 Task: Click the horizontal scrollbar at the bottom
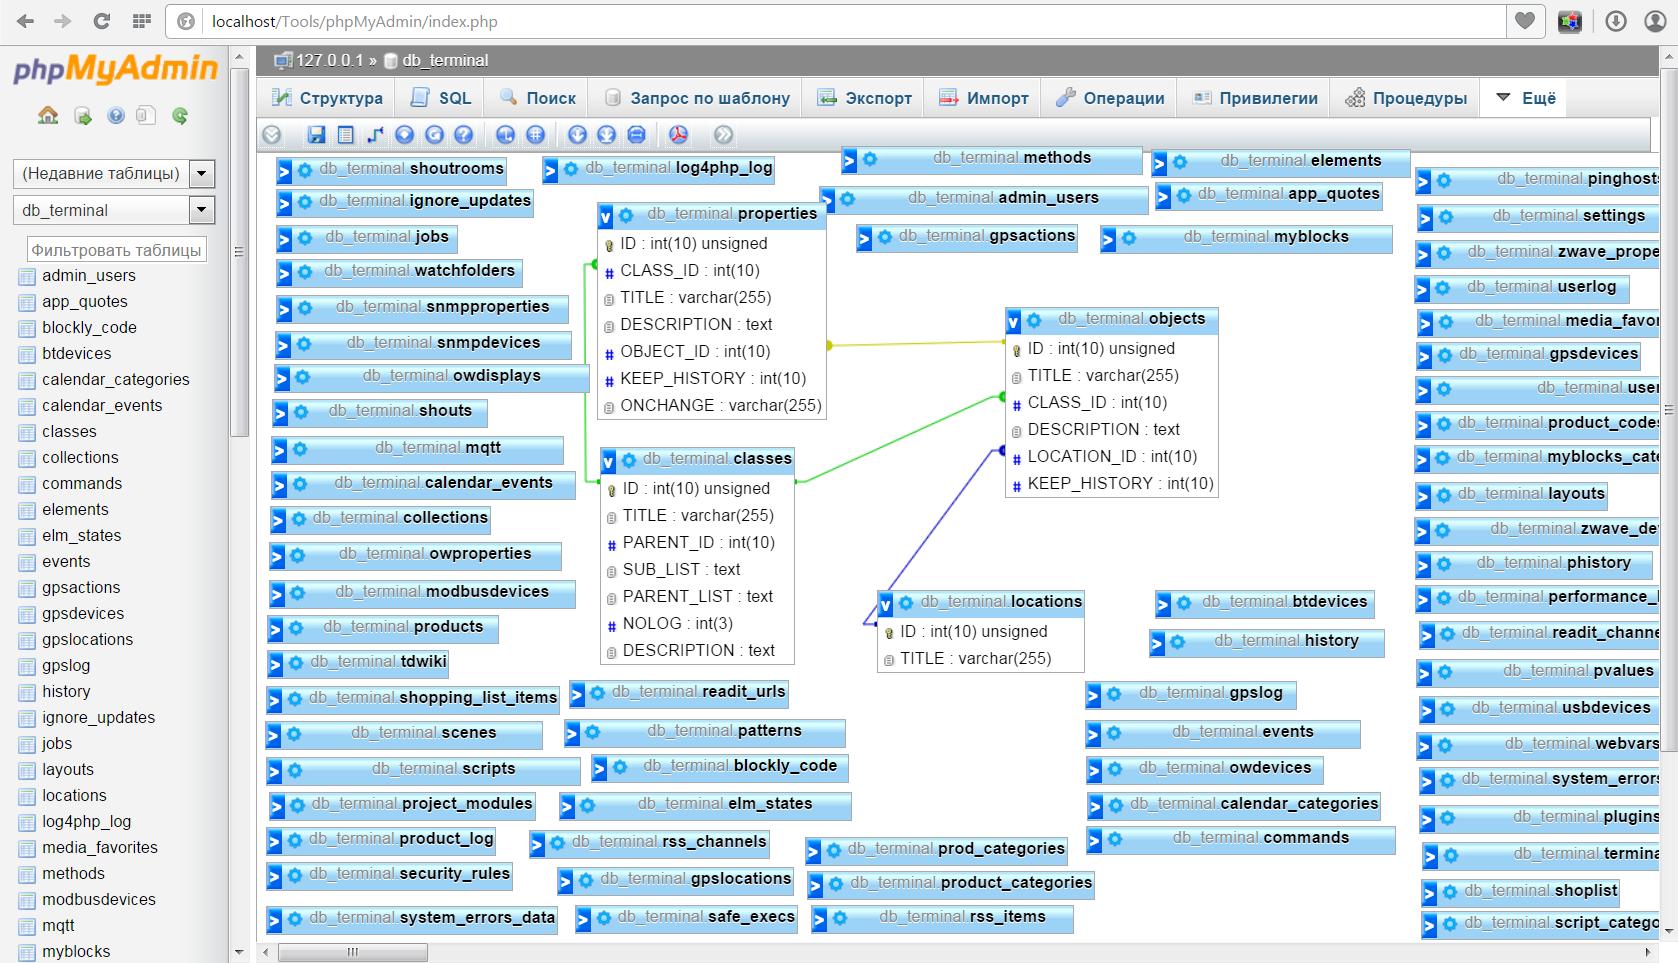pos(352,952)
